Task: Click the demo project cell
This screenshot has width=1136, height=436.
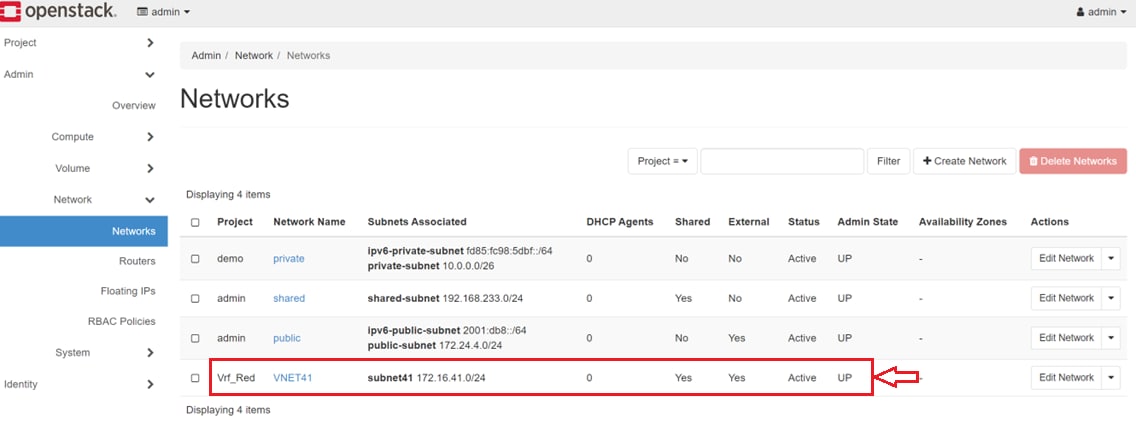Action: (230, 259)
